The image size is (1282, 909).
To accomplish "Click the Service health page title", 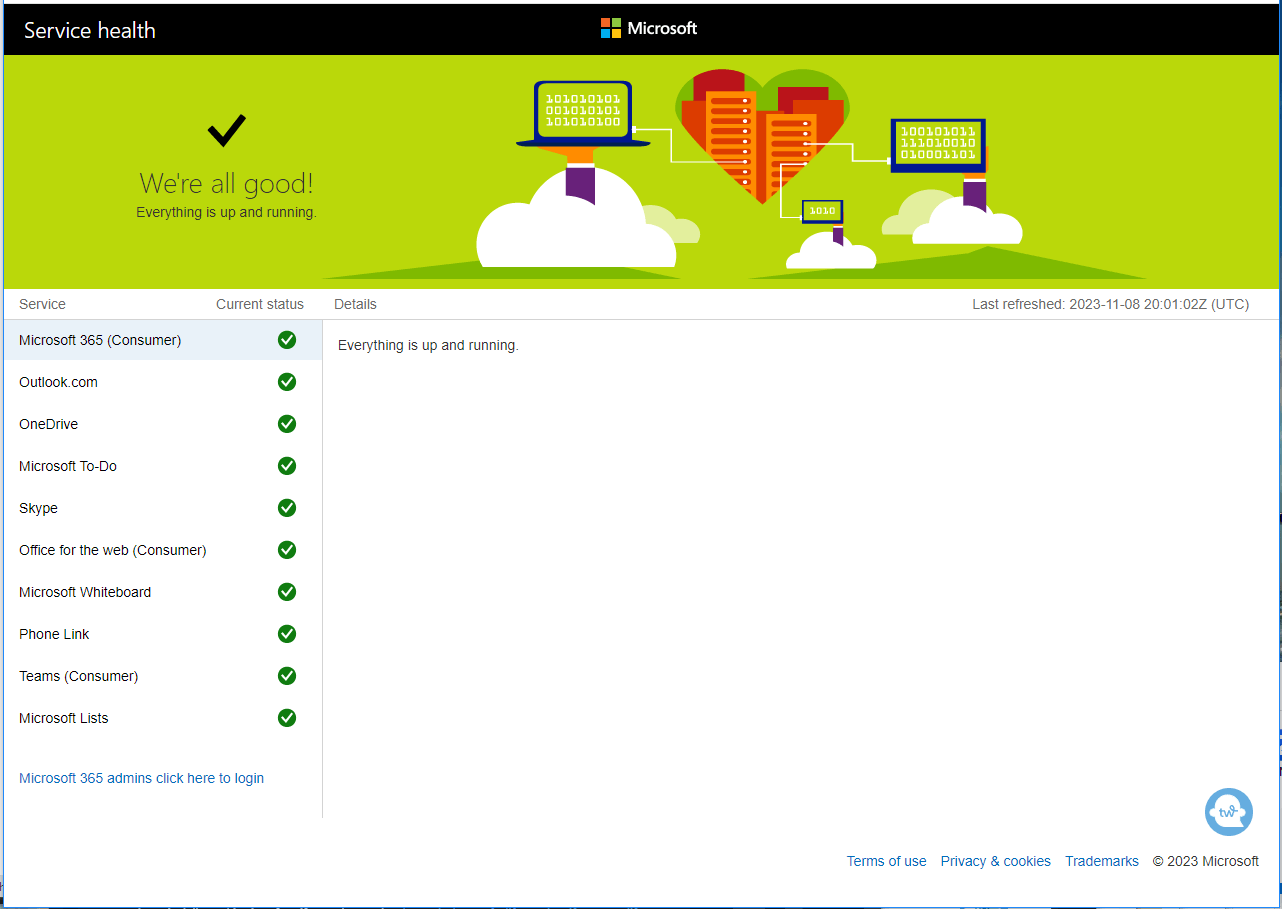I will click(90, 30).
